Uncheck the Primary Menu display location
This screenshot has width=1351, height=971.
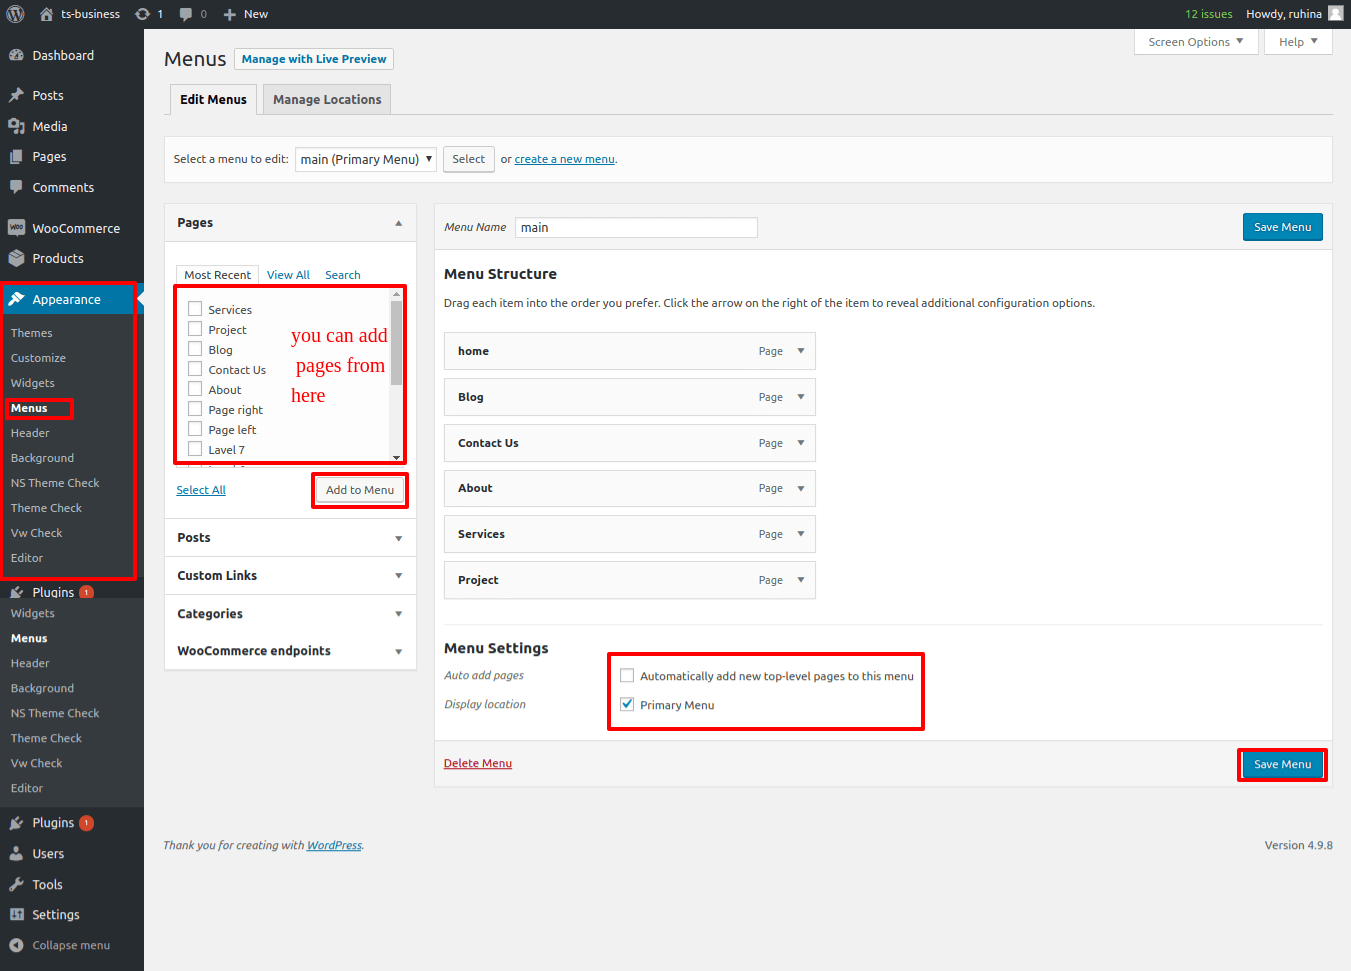point(627,705)
